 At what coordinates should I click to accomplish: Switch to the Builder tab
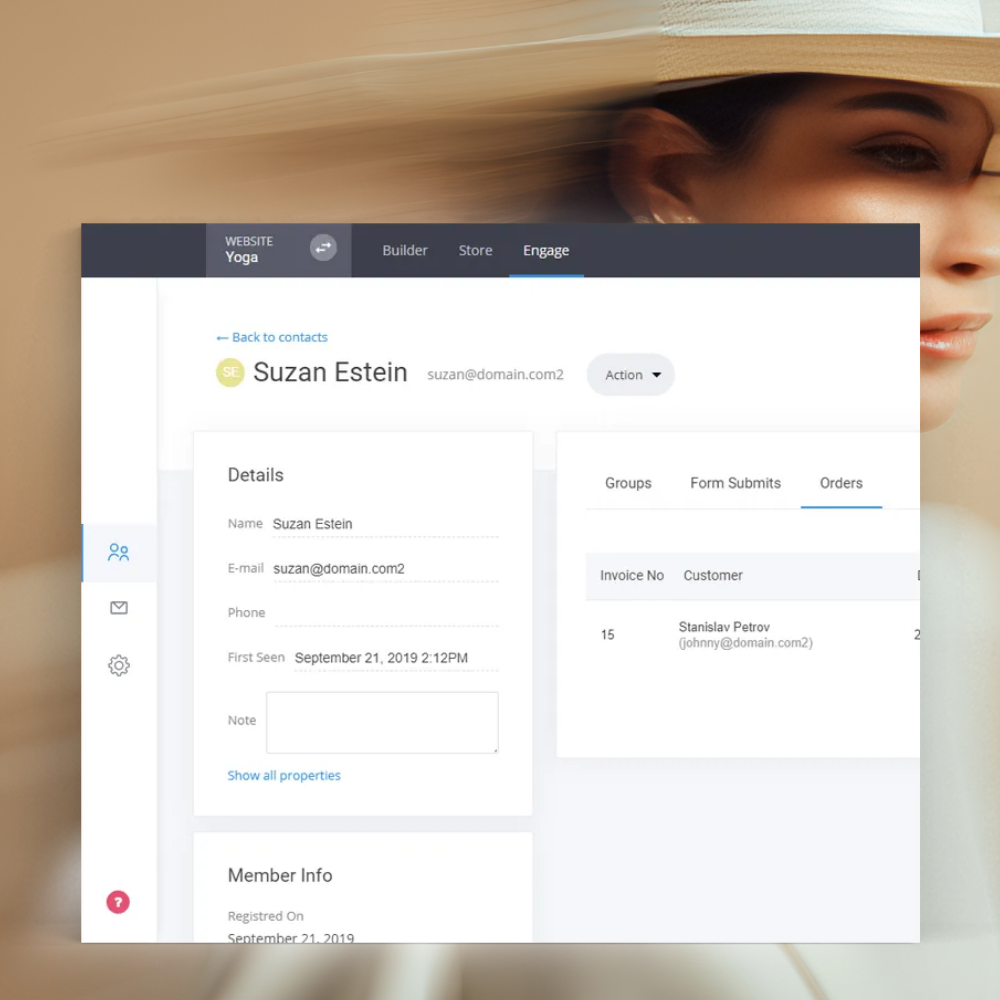(404, 250)
